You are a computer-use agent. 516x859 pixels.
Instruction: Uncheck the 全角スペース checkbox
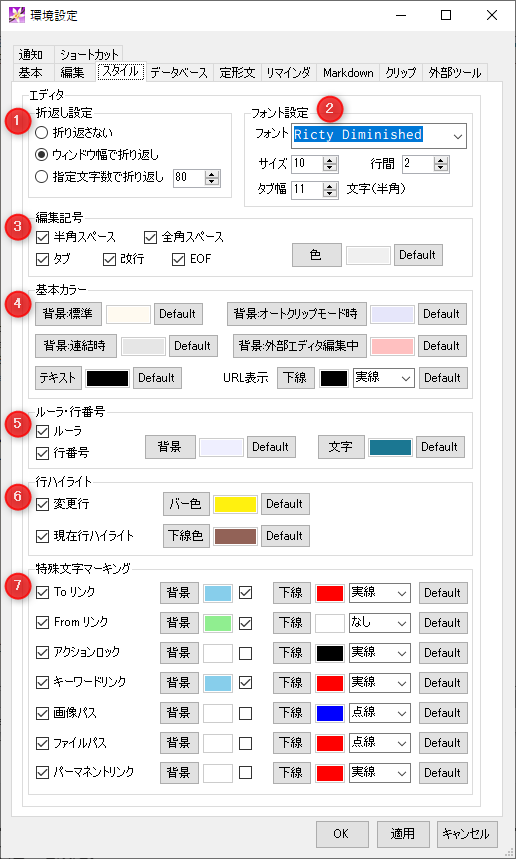[150, 237]
